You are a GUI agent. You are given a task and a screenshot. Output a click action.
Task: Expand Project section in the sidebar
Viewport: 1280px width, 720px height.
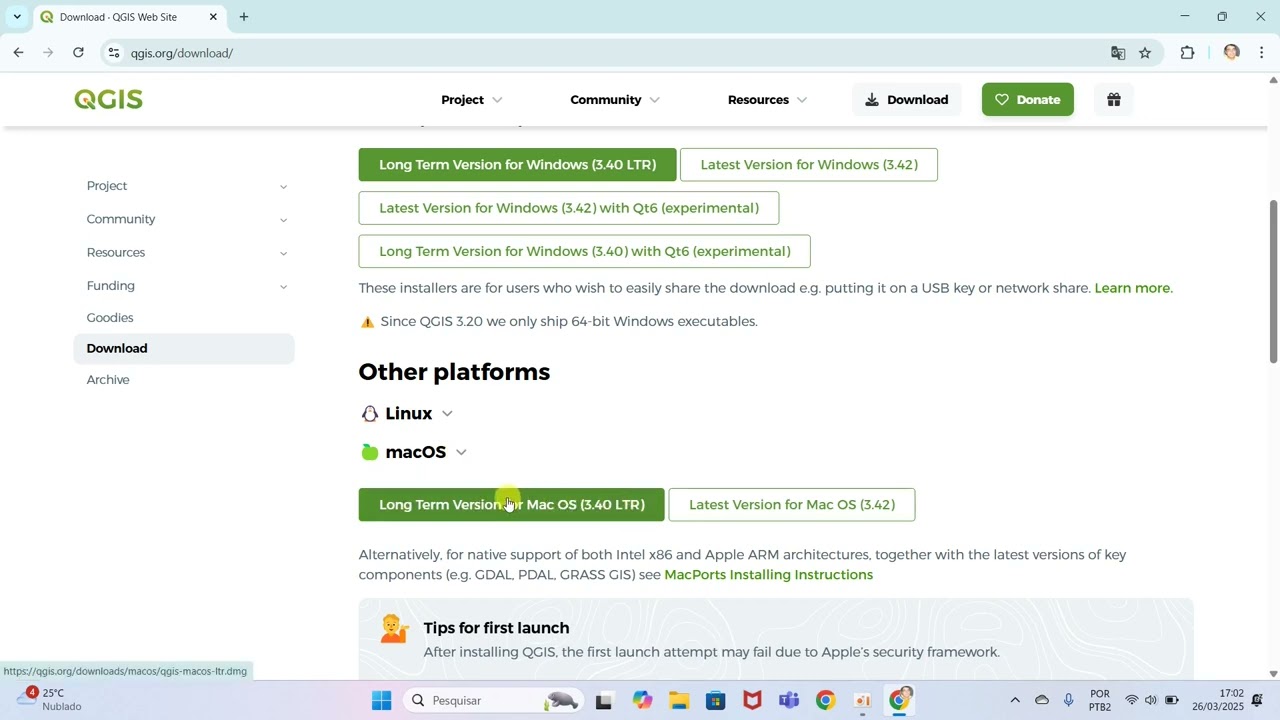283,187
